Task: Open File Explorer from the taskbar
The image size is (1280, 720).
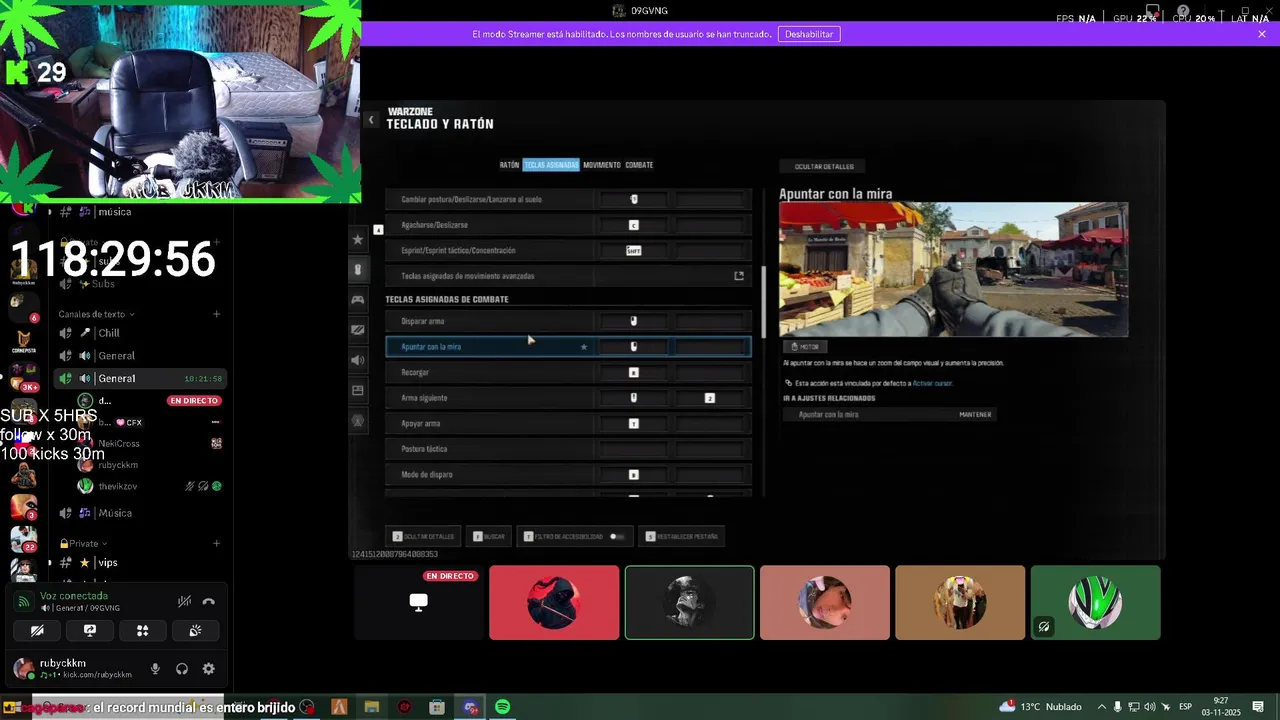Action: (x=372, y=707)
